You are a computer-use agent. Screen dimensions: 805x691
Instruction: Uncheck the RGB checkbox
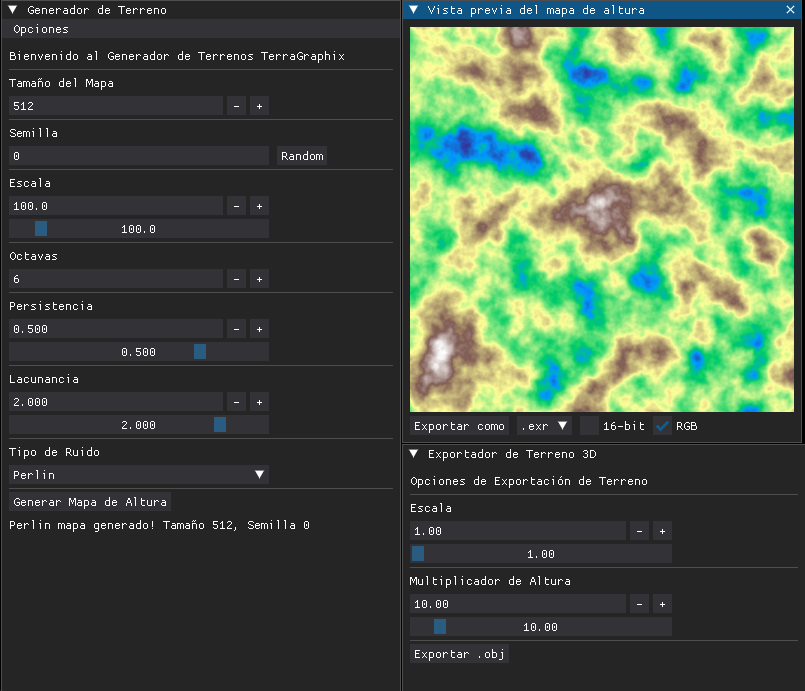pos(662,426)
